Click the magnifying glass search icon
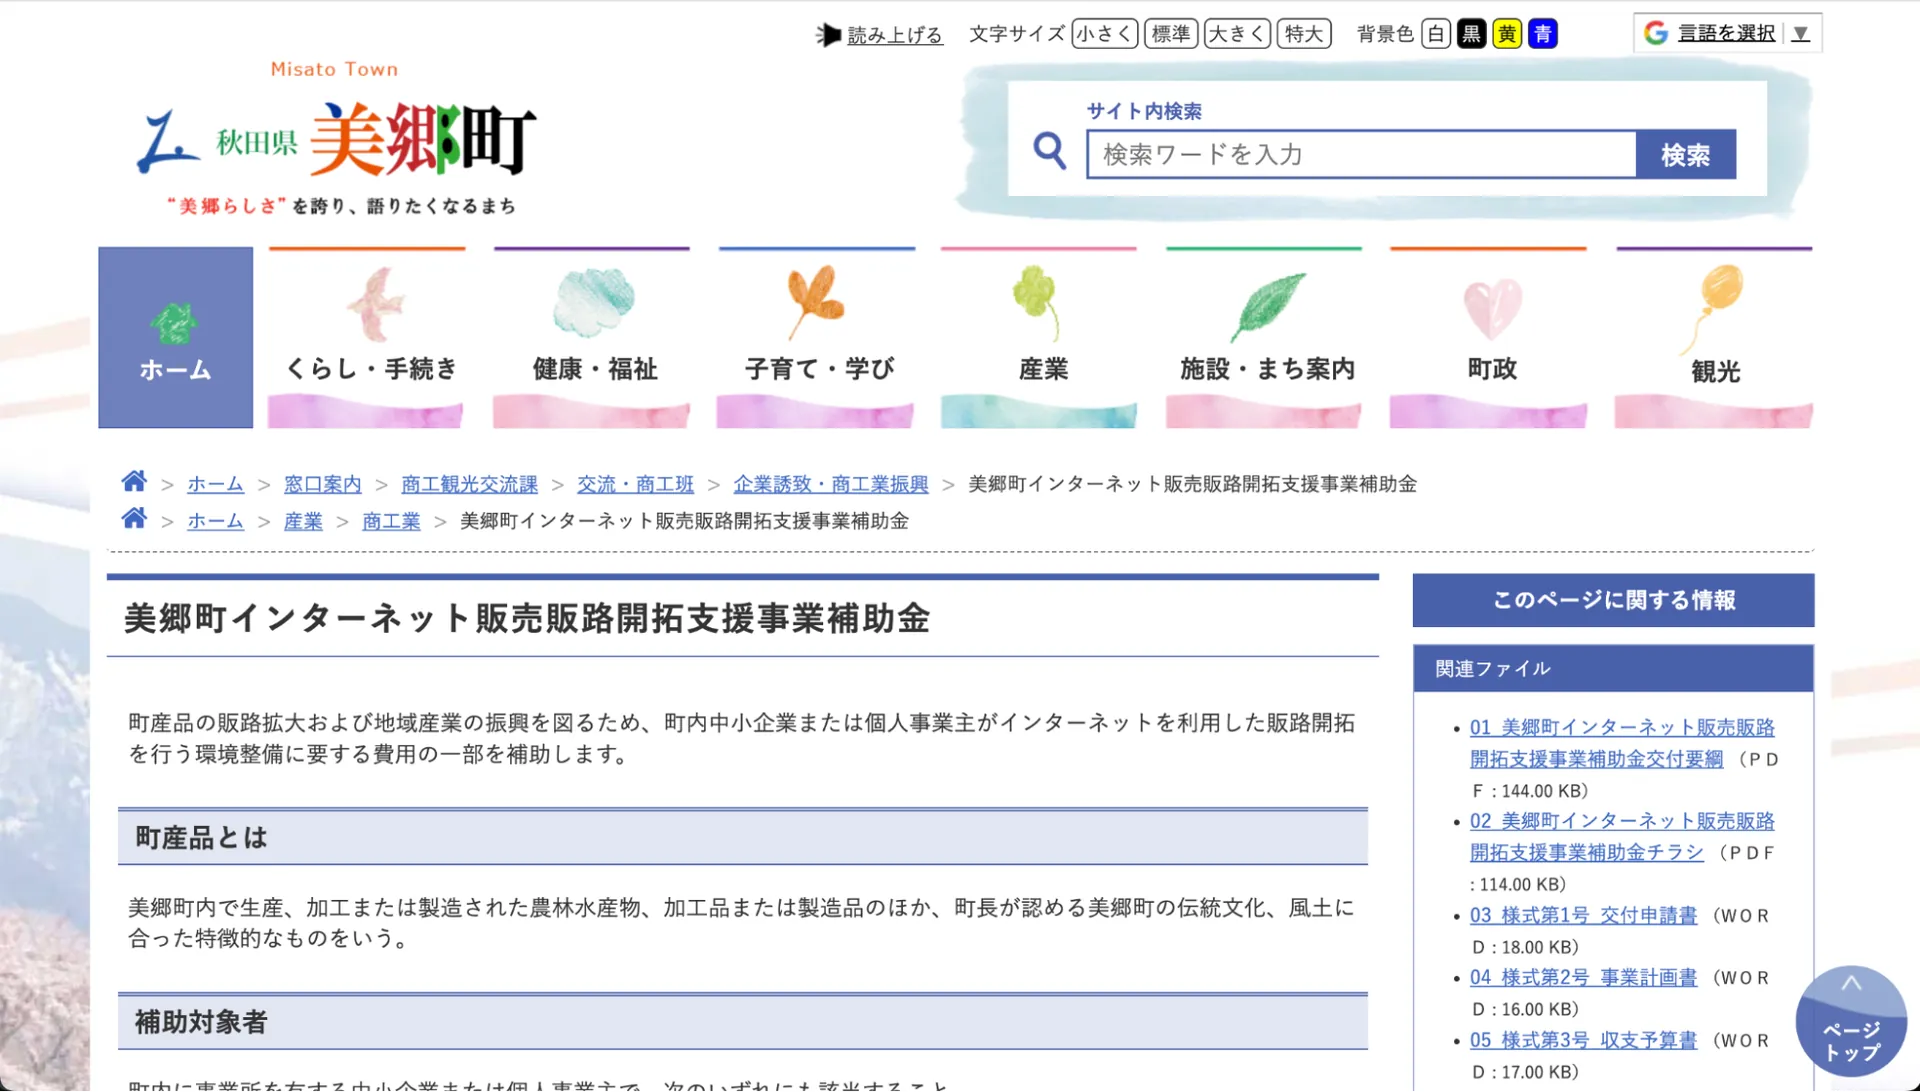 click(x=1049, y=151)
